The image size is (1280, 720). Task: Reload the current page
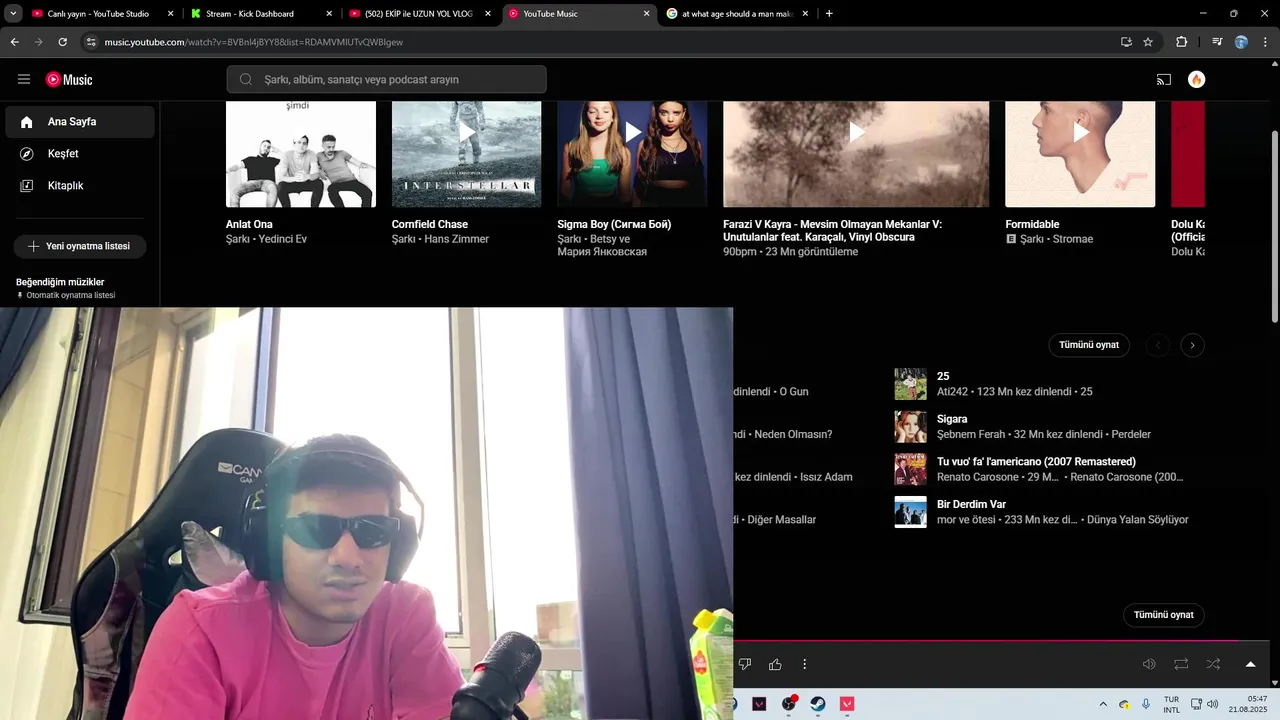[62, 42]
